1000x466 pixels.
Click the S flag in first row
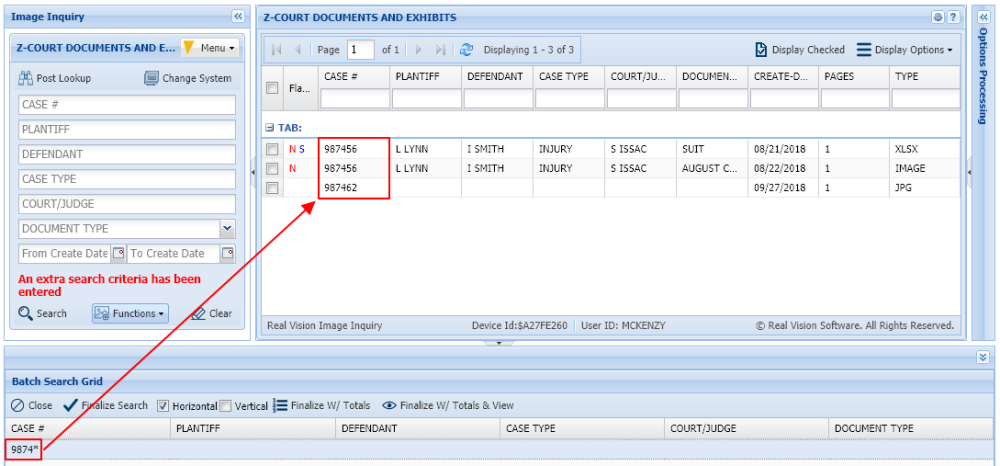[x=302, y=150]
